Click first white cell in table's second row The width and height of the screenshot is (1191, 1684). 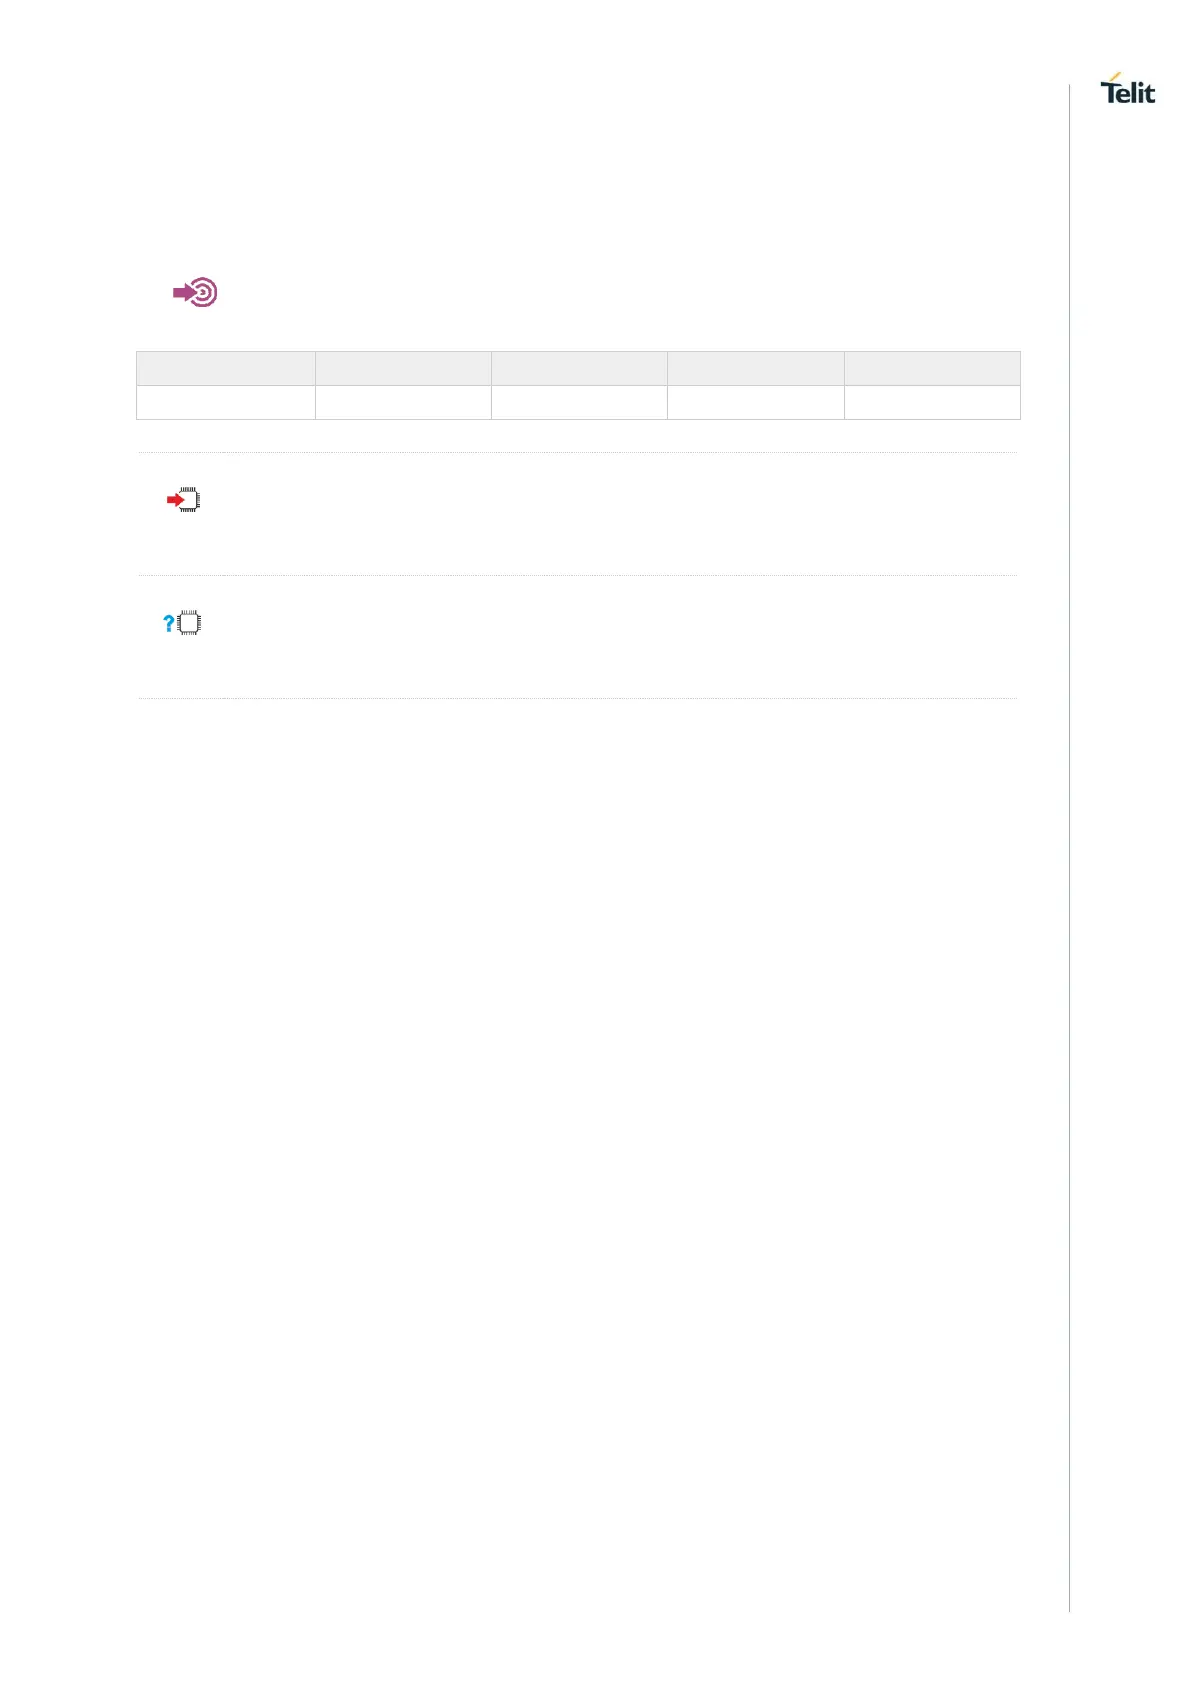click(x=225, y=402)
